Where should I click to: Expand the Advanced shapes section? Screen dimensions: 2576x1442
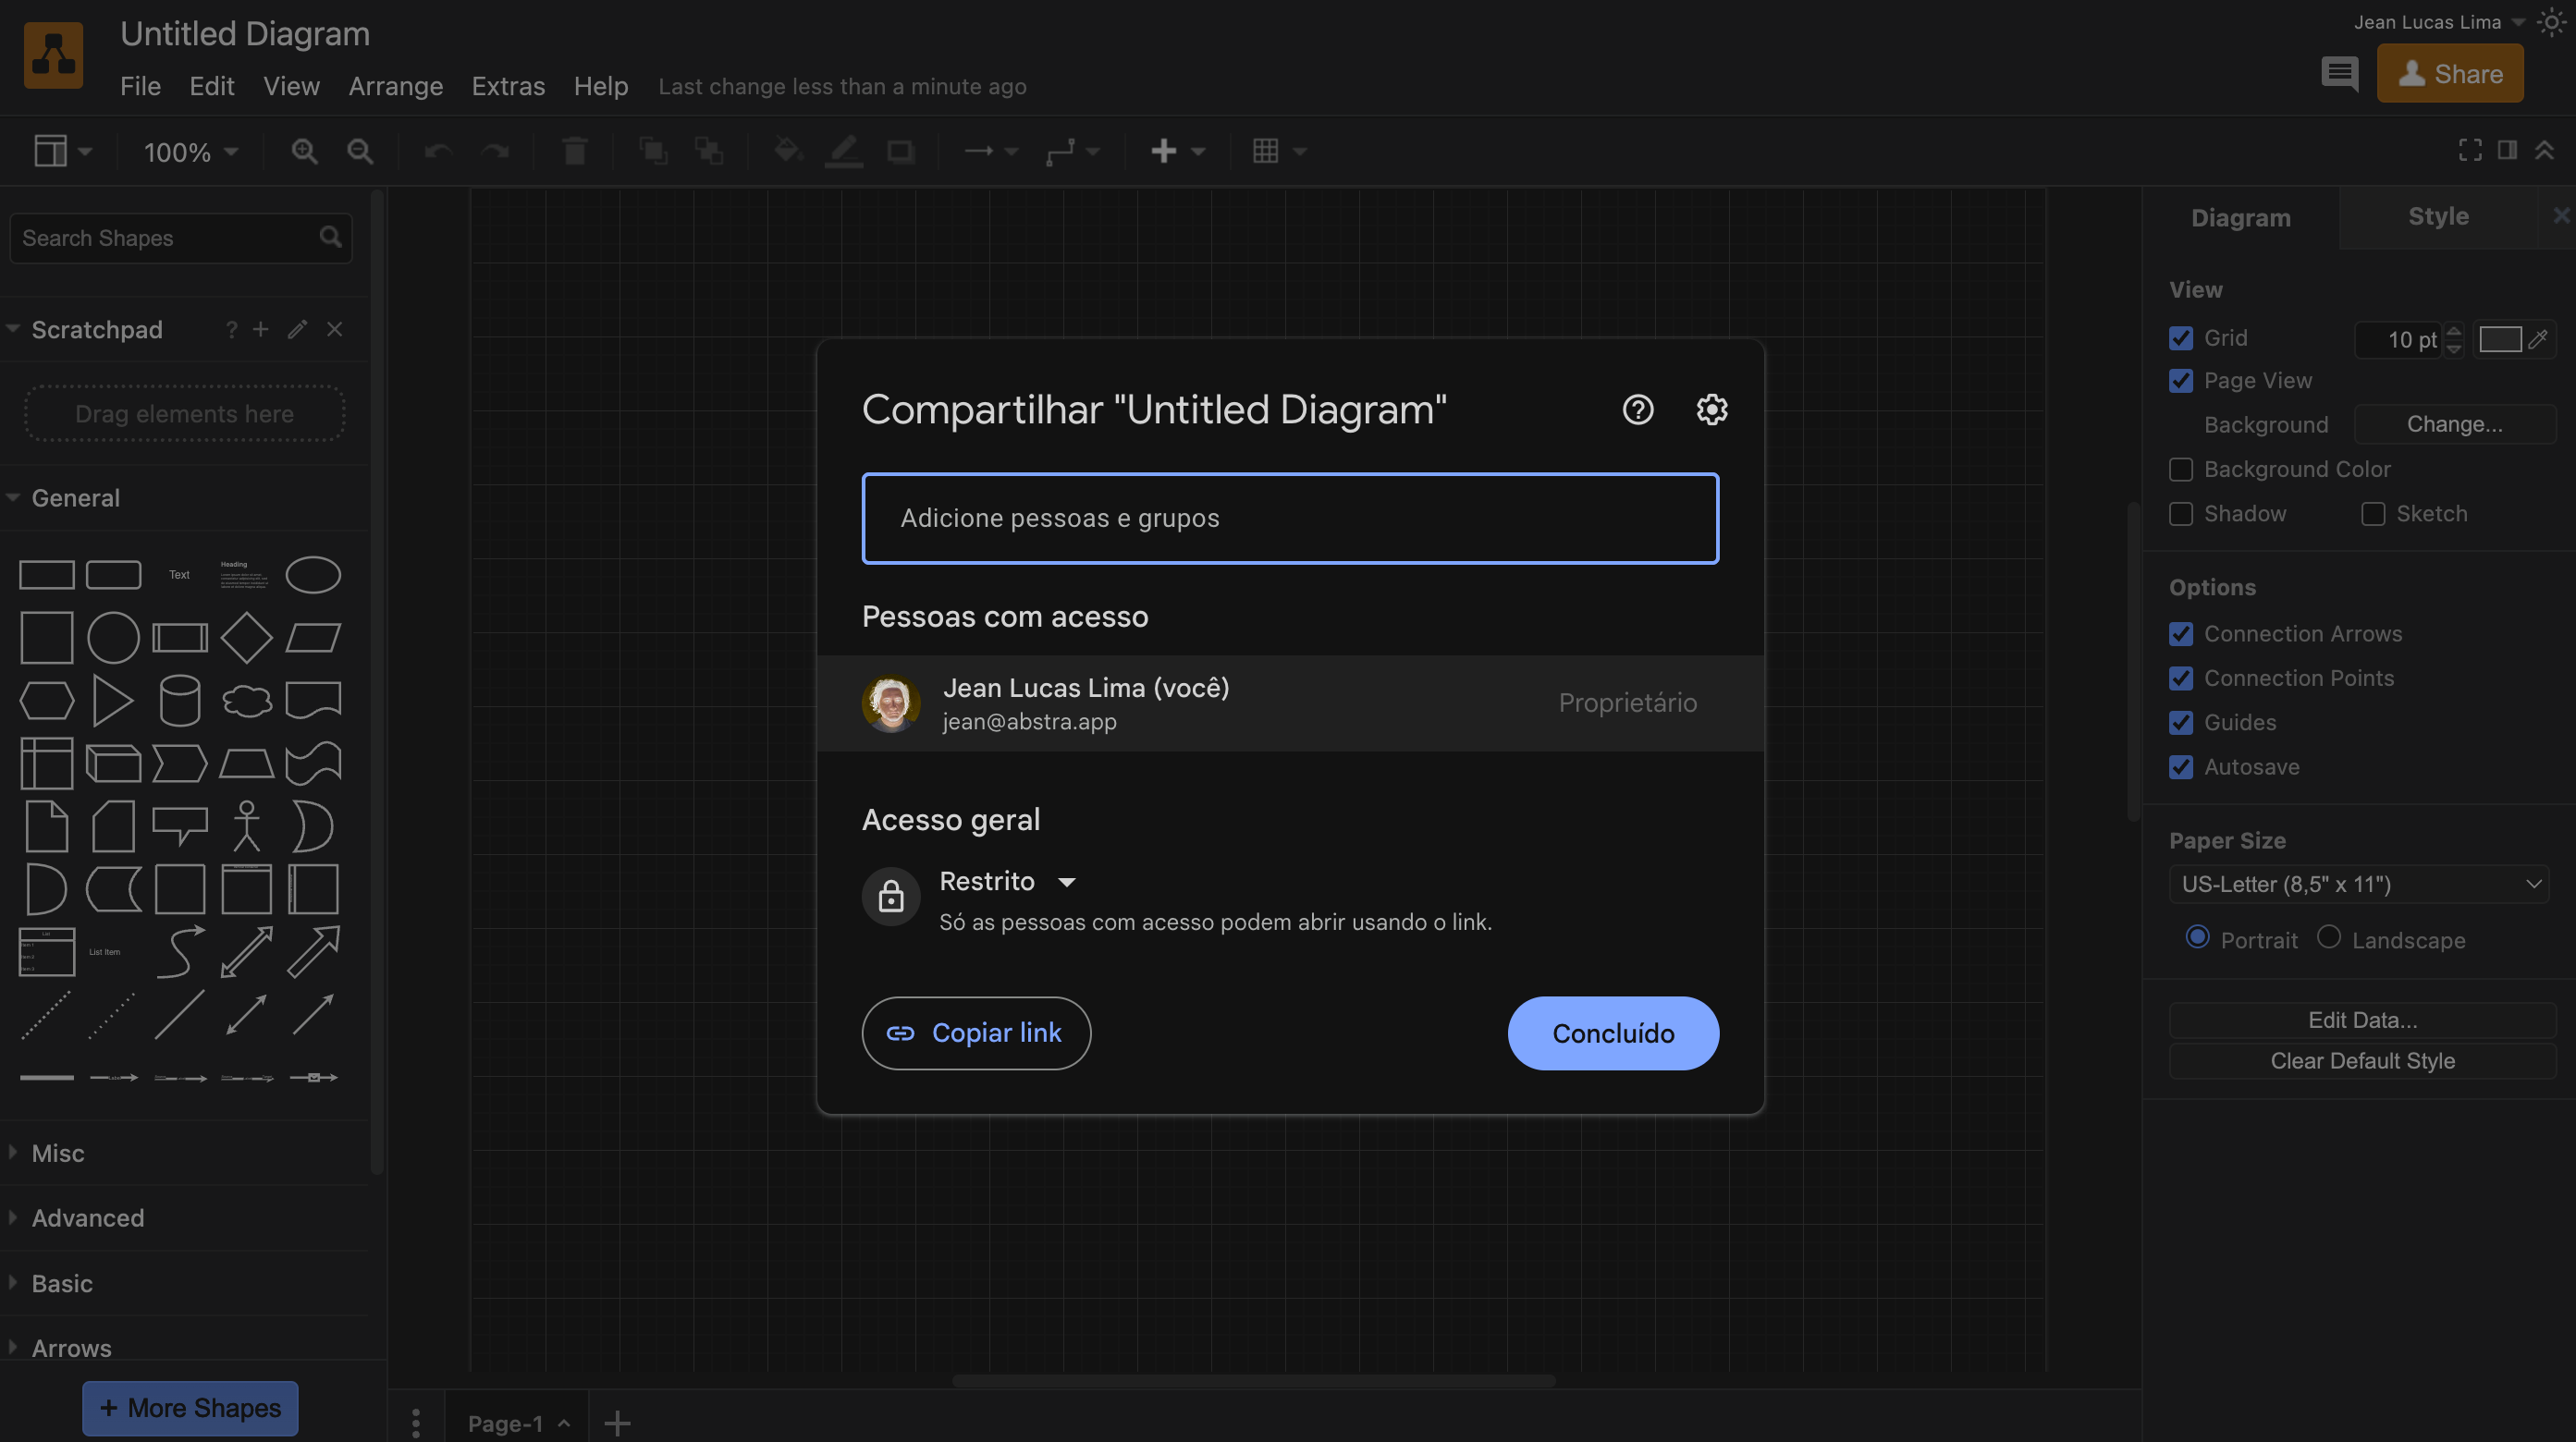(88, 1218)
